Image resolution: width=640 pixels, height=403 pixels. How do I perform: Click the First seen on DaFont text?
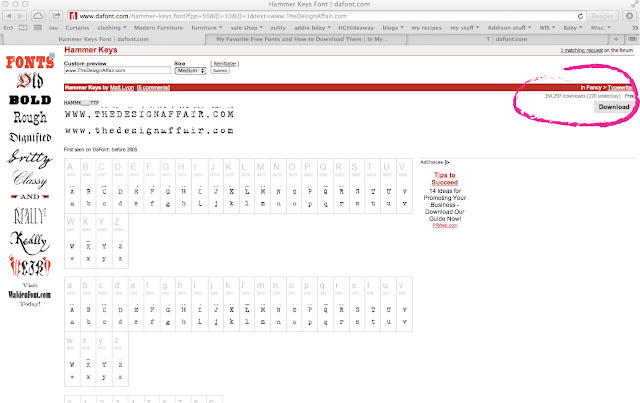tap(100, 149)
